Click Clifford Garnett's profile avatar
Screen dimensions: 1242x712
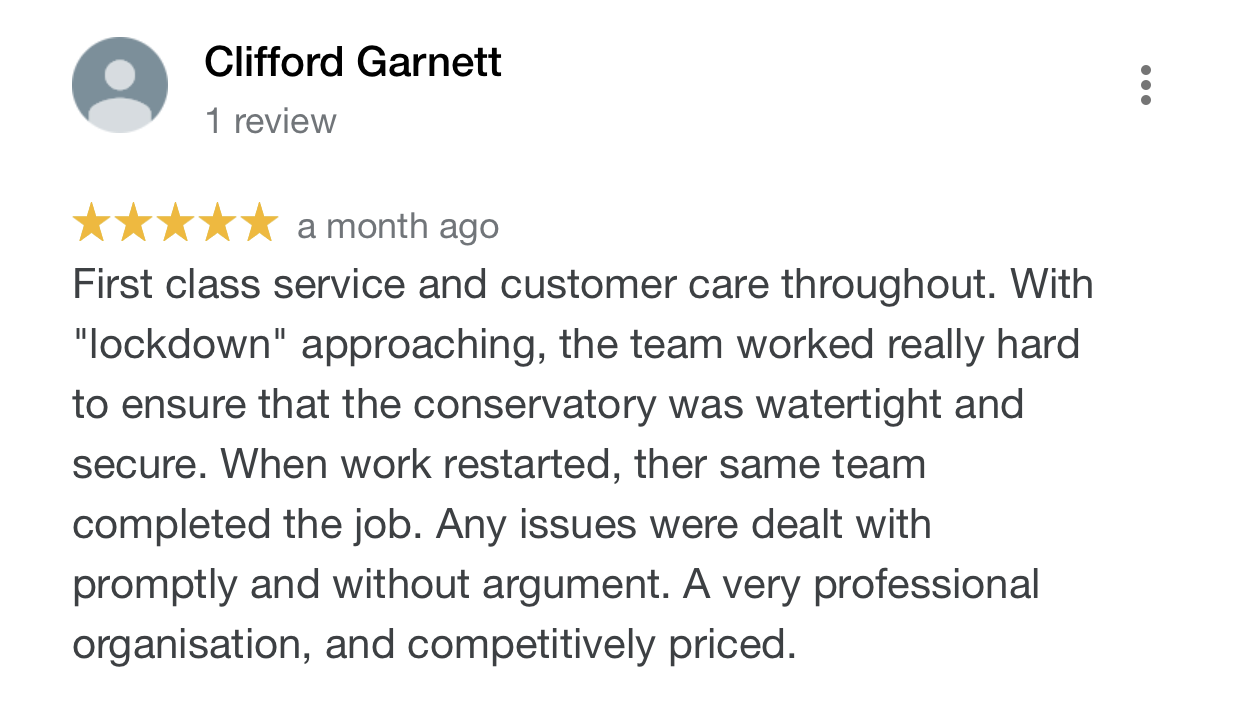[120, 85]
